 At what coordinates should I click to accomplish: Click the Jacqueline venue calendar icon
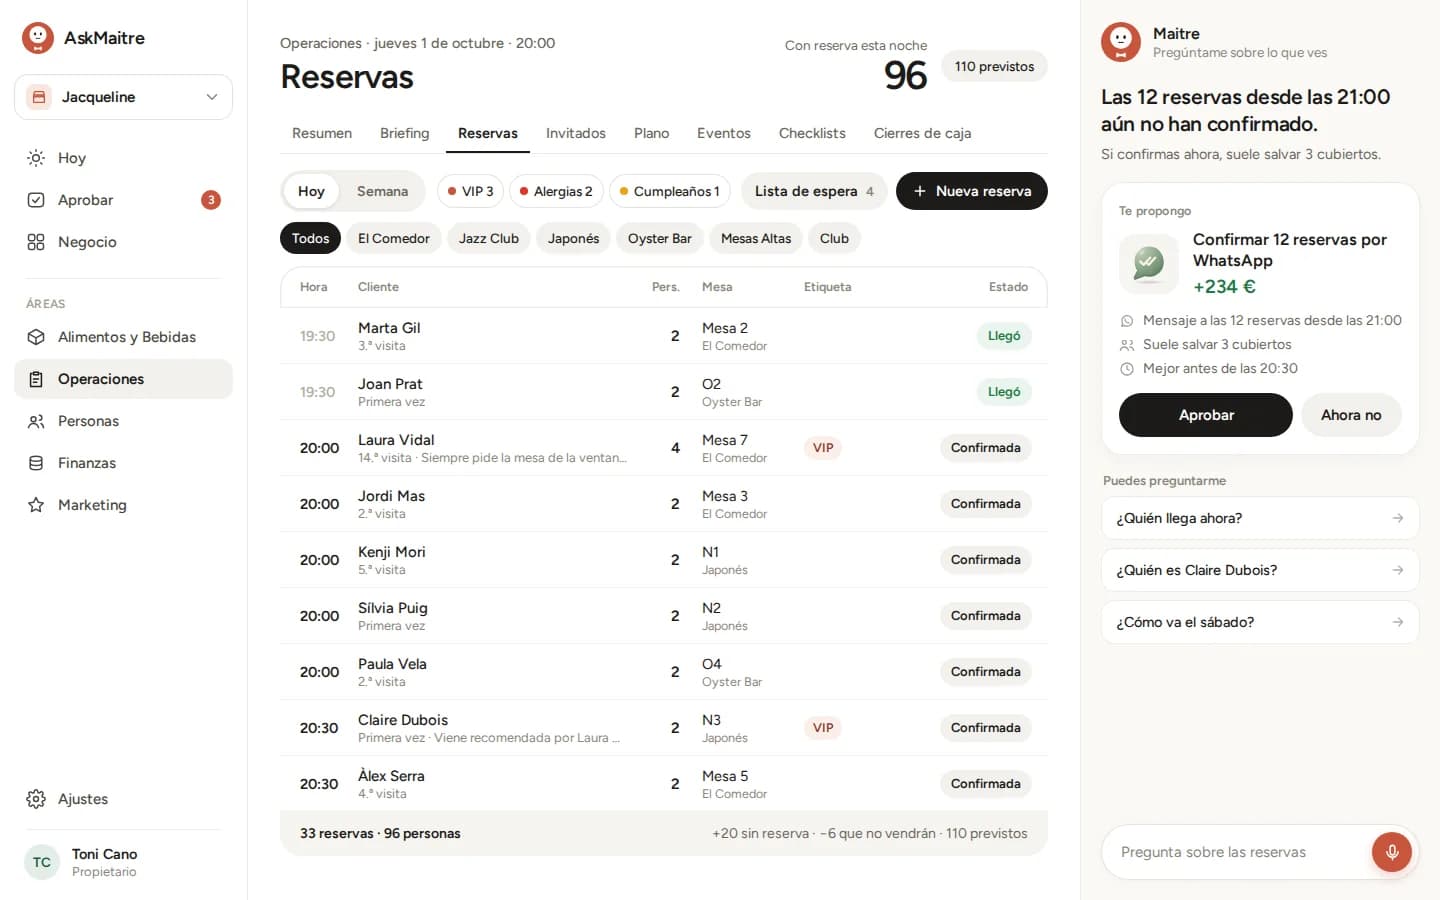click(x=39, y=97)
